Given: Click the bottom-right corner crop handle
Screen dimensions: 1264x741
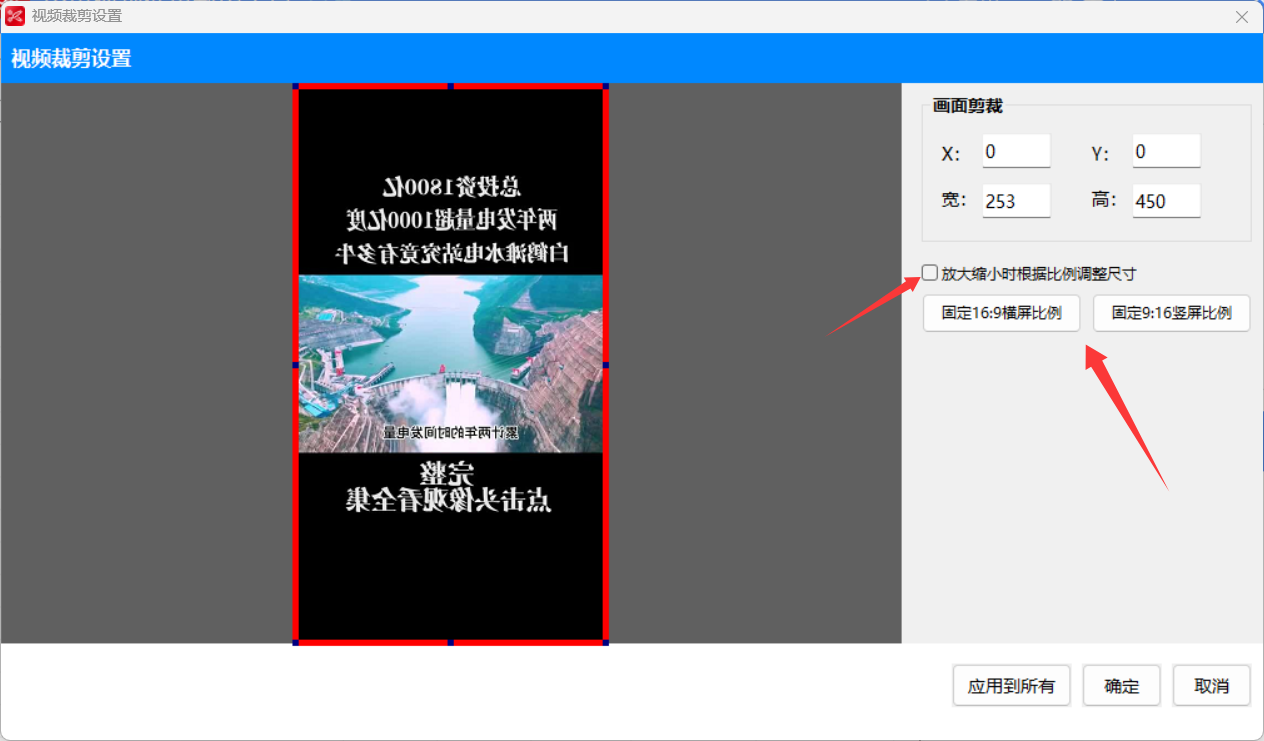Looking at the screenshot, I should point(605,641).
